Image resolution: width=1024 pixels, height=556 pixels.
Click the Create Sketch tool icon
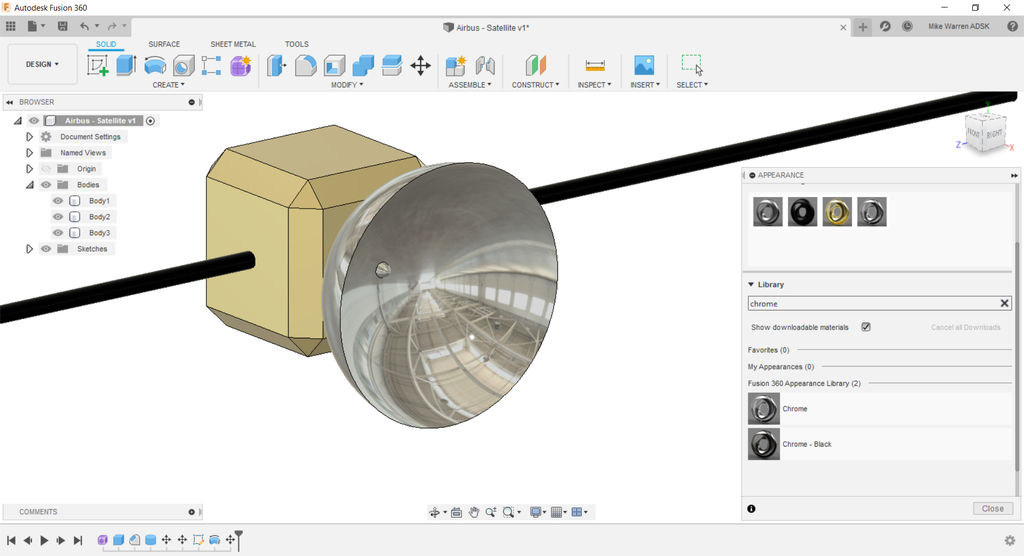98,66
